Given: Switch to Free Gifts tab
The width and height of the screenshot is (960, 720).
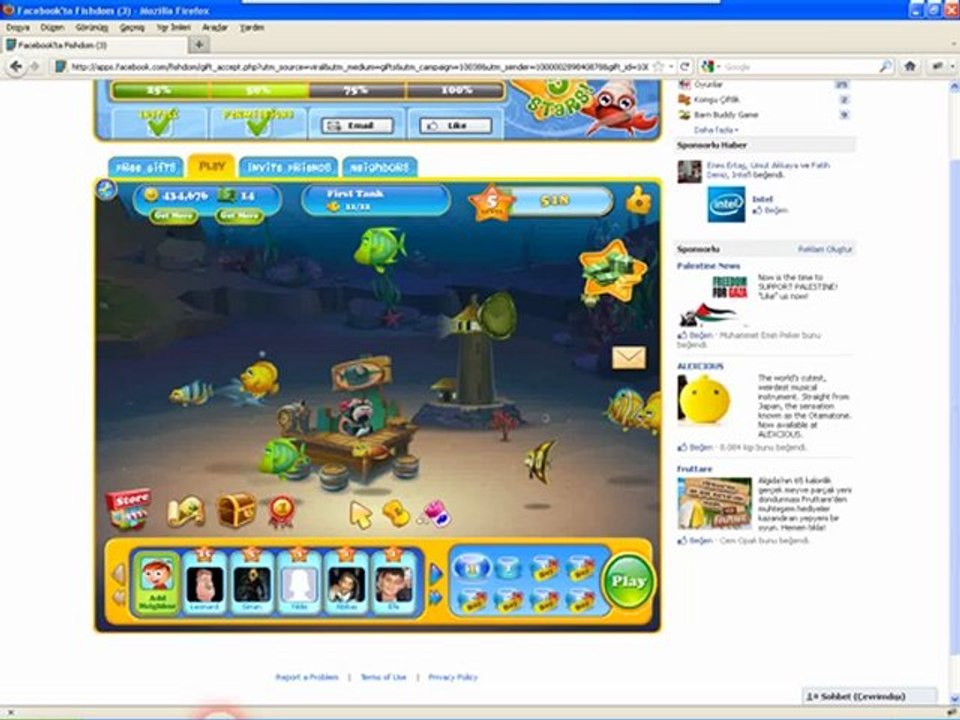Looking at the screenshot, I should 146,167.
